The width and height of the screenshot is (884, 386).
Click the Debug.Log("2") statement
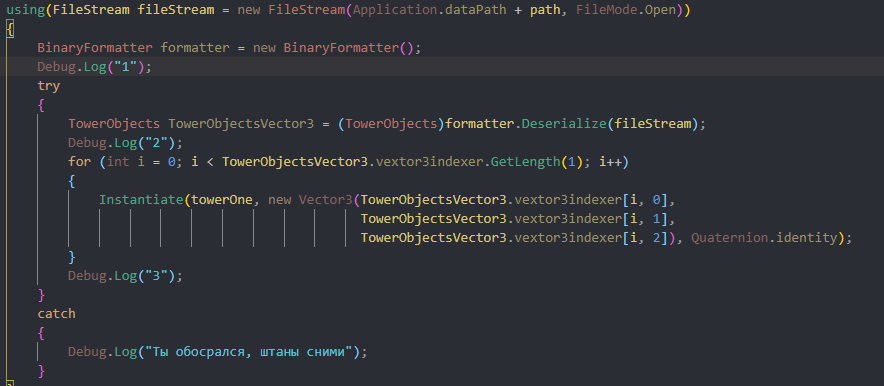[x=125, y=143]
